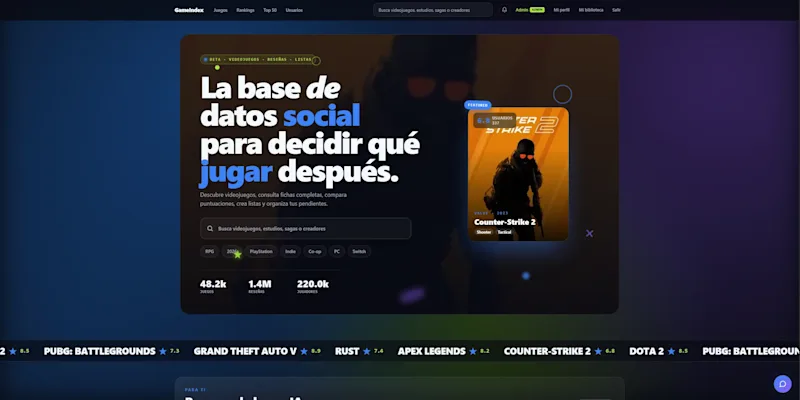Open Dota 2 in the ticker
800x400 pixels.
pyautogui.click(x=646, y=351)
